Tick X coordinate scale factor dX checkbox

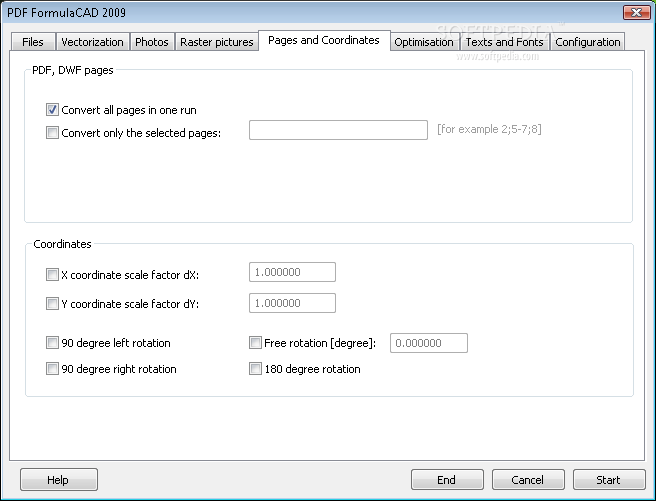(x=52, y=275)
